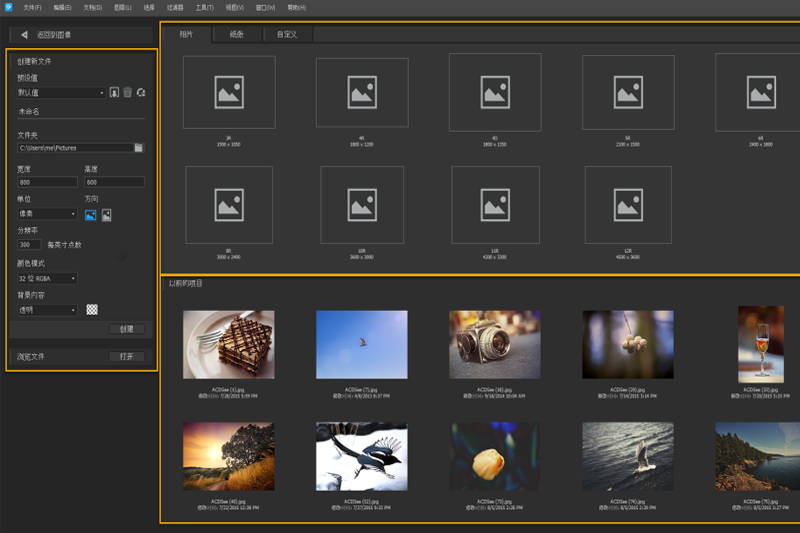
Task: Click the back arrow for 返回到图集
Action: point(24,35)
